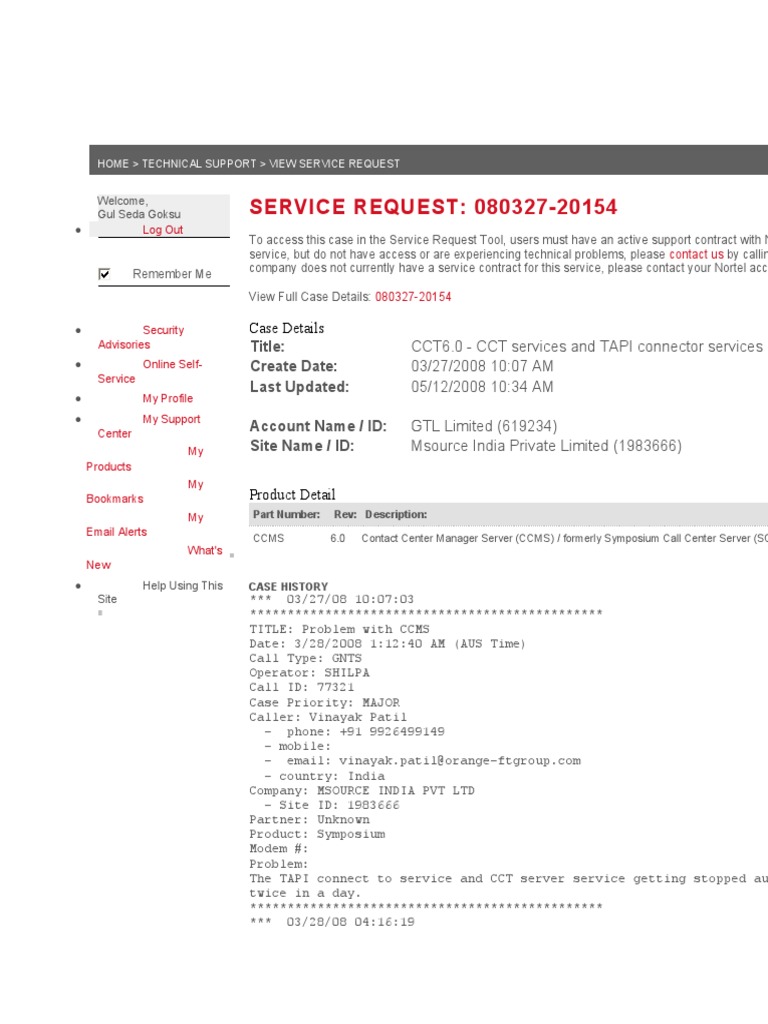The height and width of the screenshot is (1024, 768).
Task: Click the What's New link
Action: (x=204, y=551)
